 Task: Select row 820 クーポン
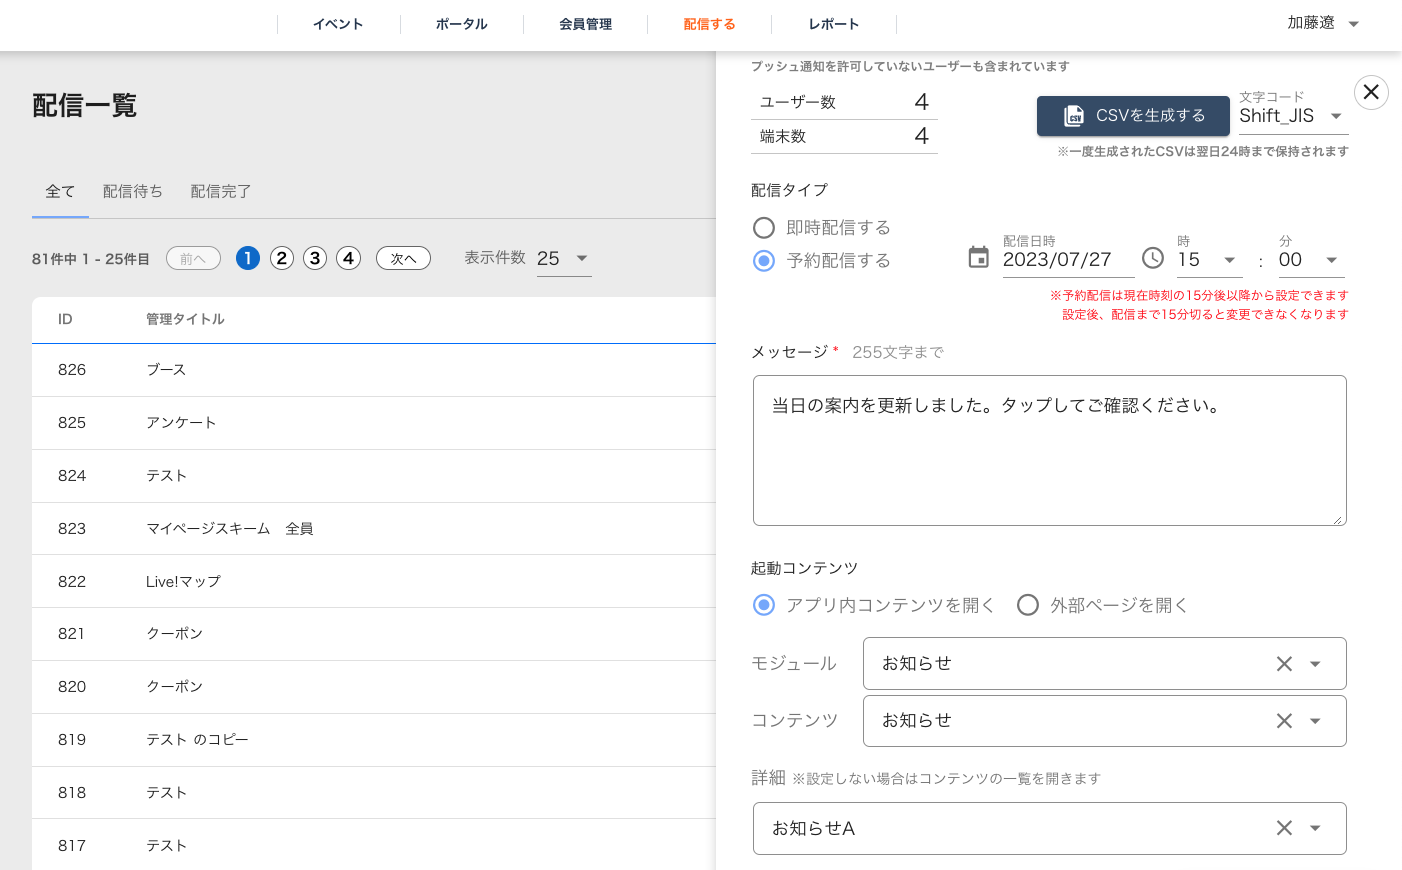point(374,687)
